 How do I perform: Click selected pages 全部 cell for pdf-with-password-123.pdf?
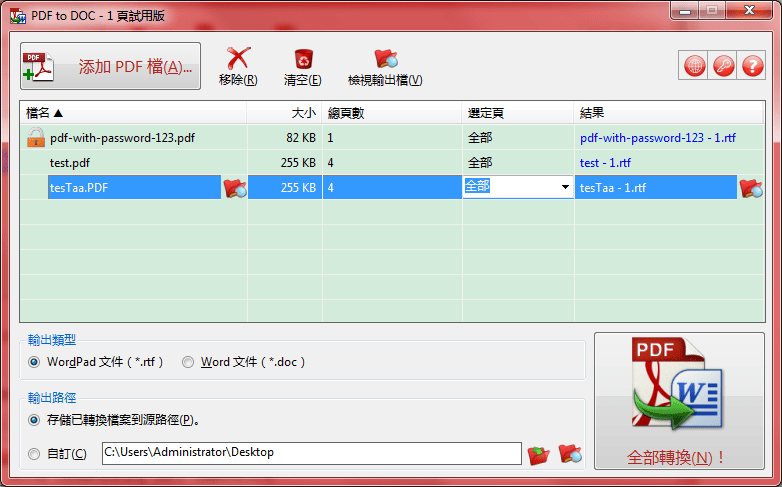[x=518, y=137]
